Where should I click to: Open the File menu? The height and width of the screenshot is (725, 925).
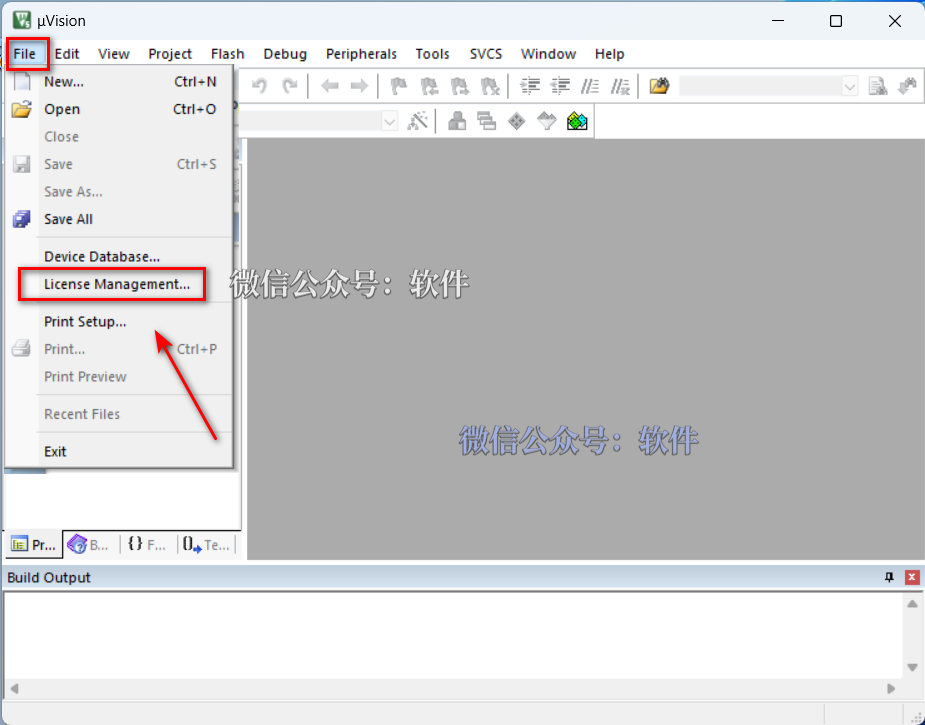click(x=25, y=54)
